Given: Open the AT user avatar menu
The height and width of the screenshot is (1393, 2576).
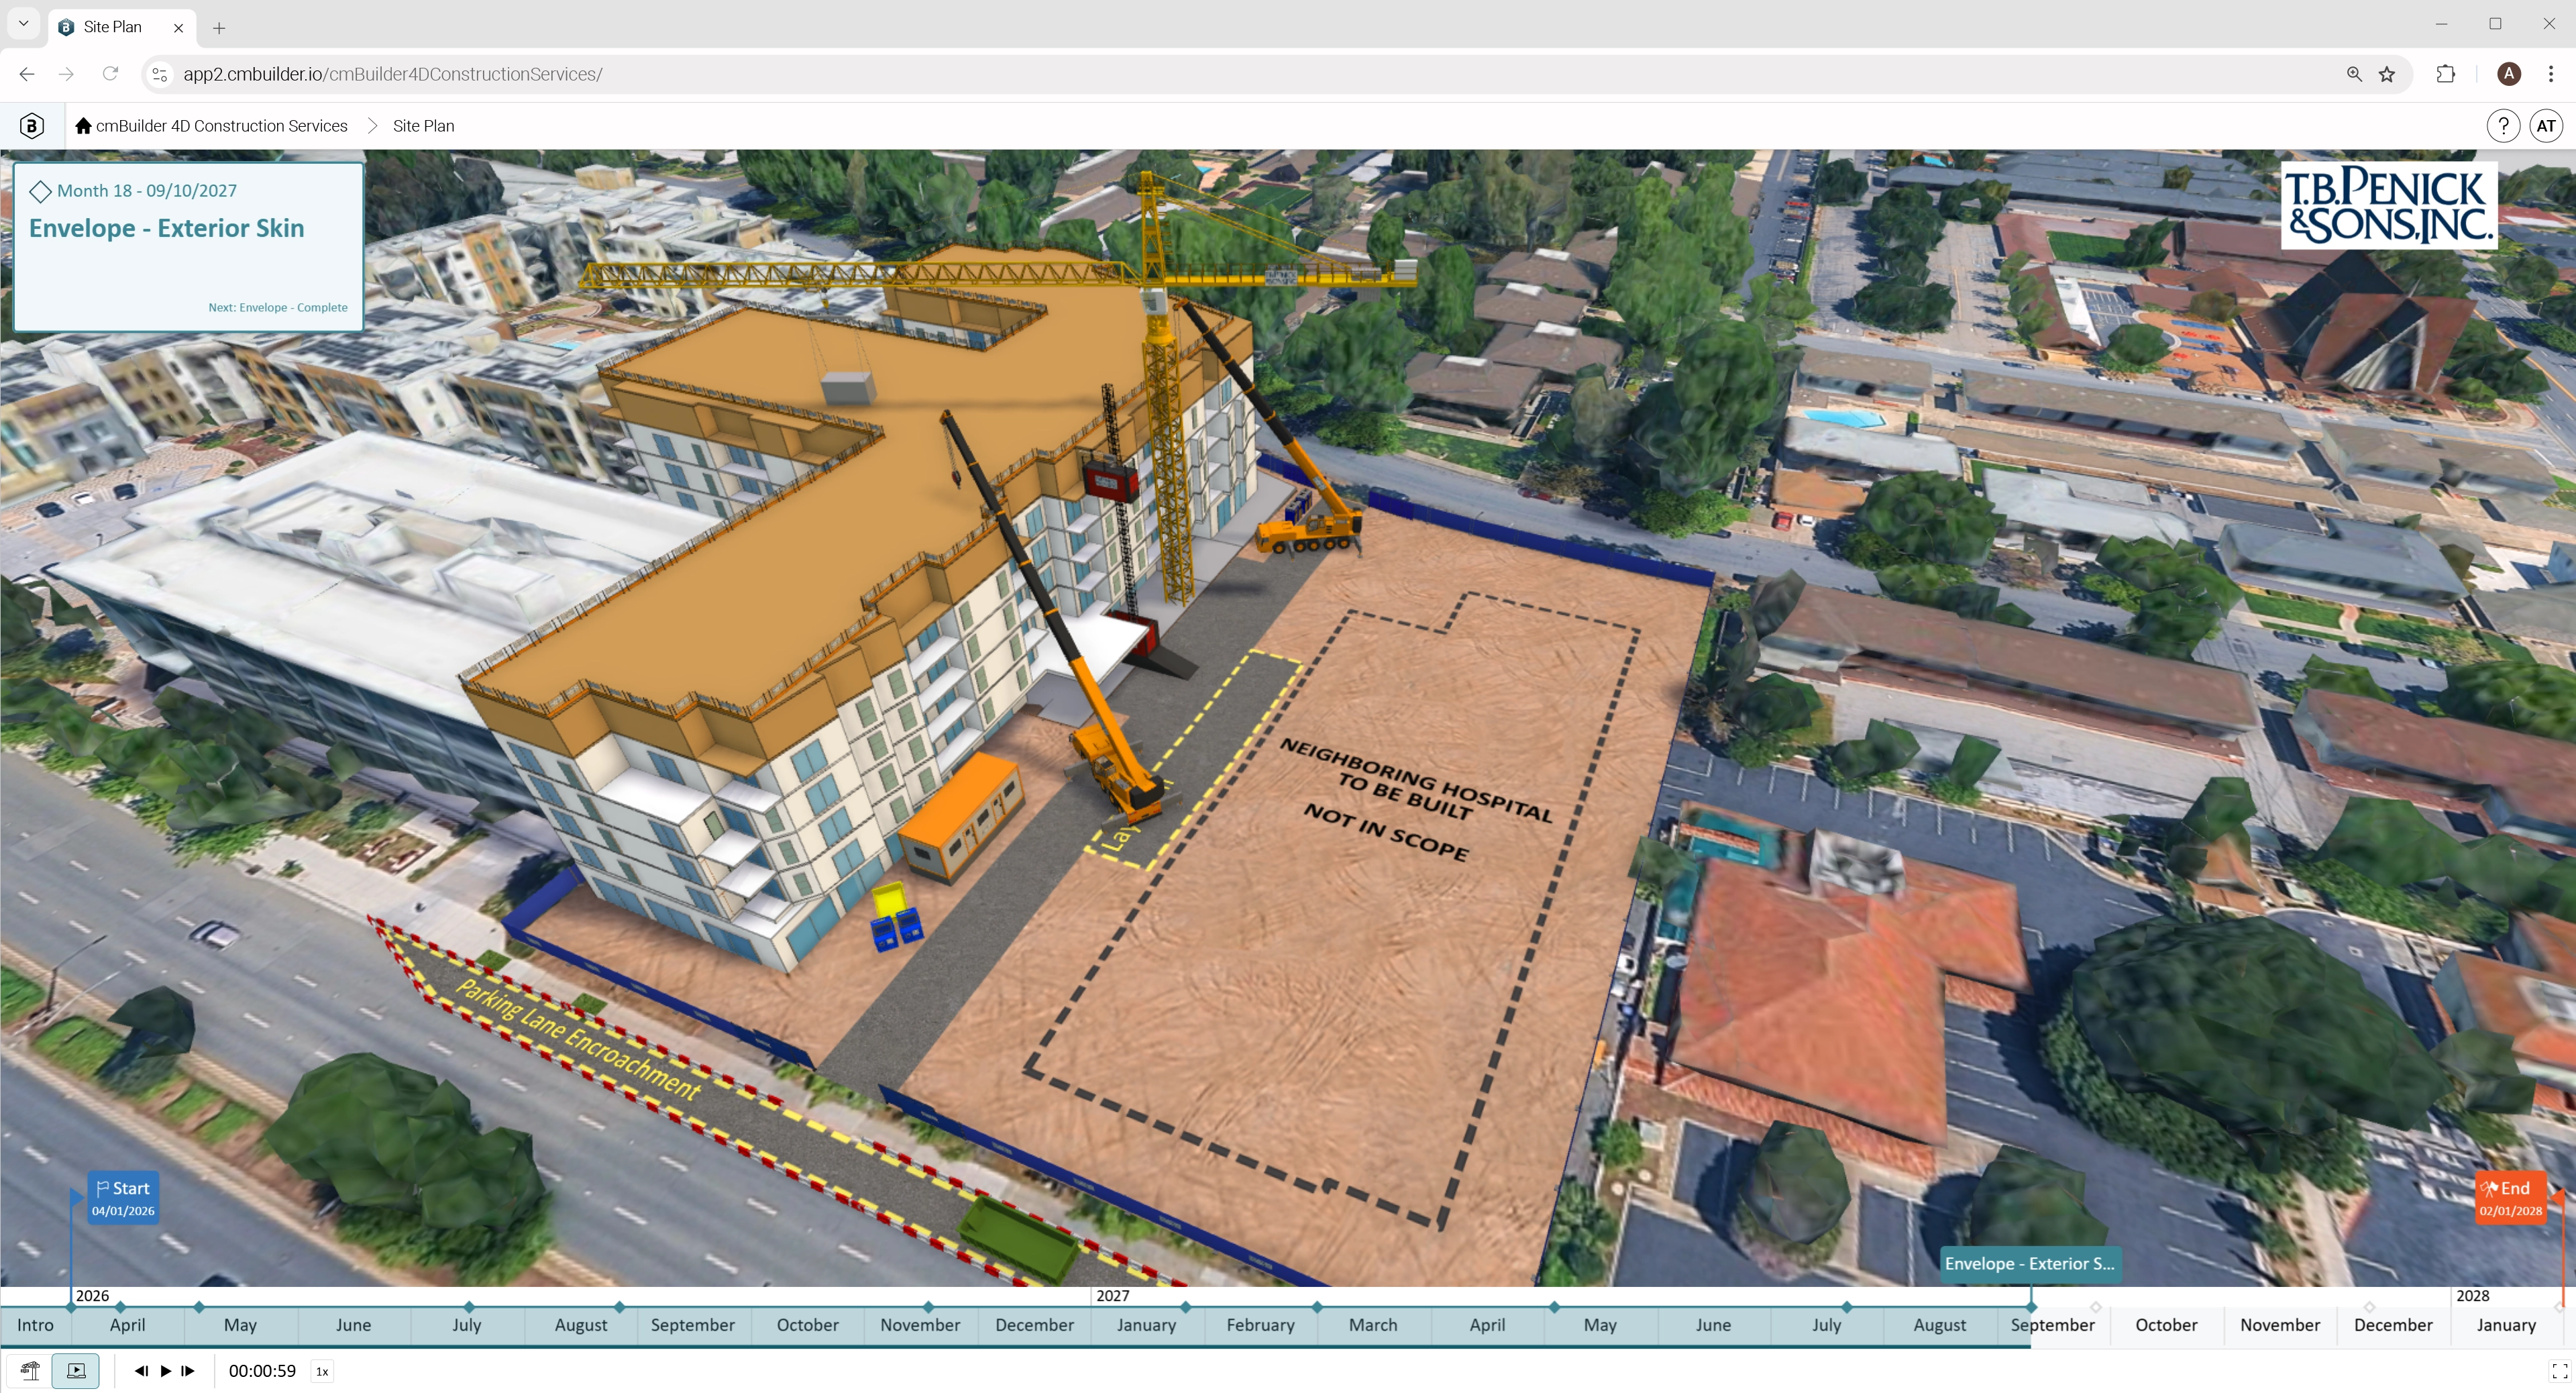Looking at the screenshot, I should 2545,126.
